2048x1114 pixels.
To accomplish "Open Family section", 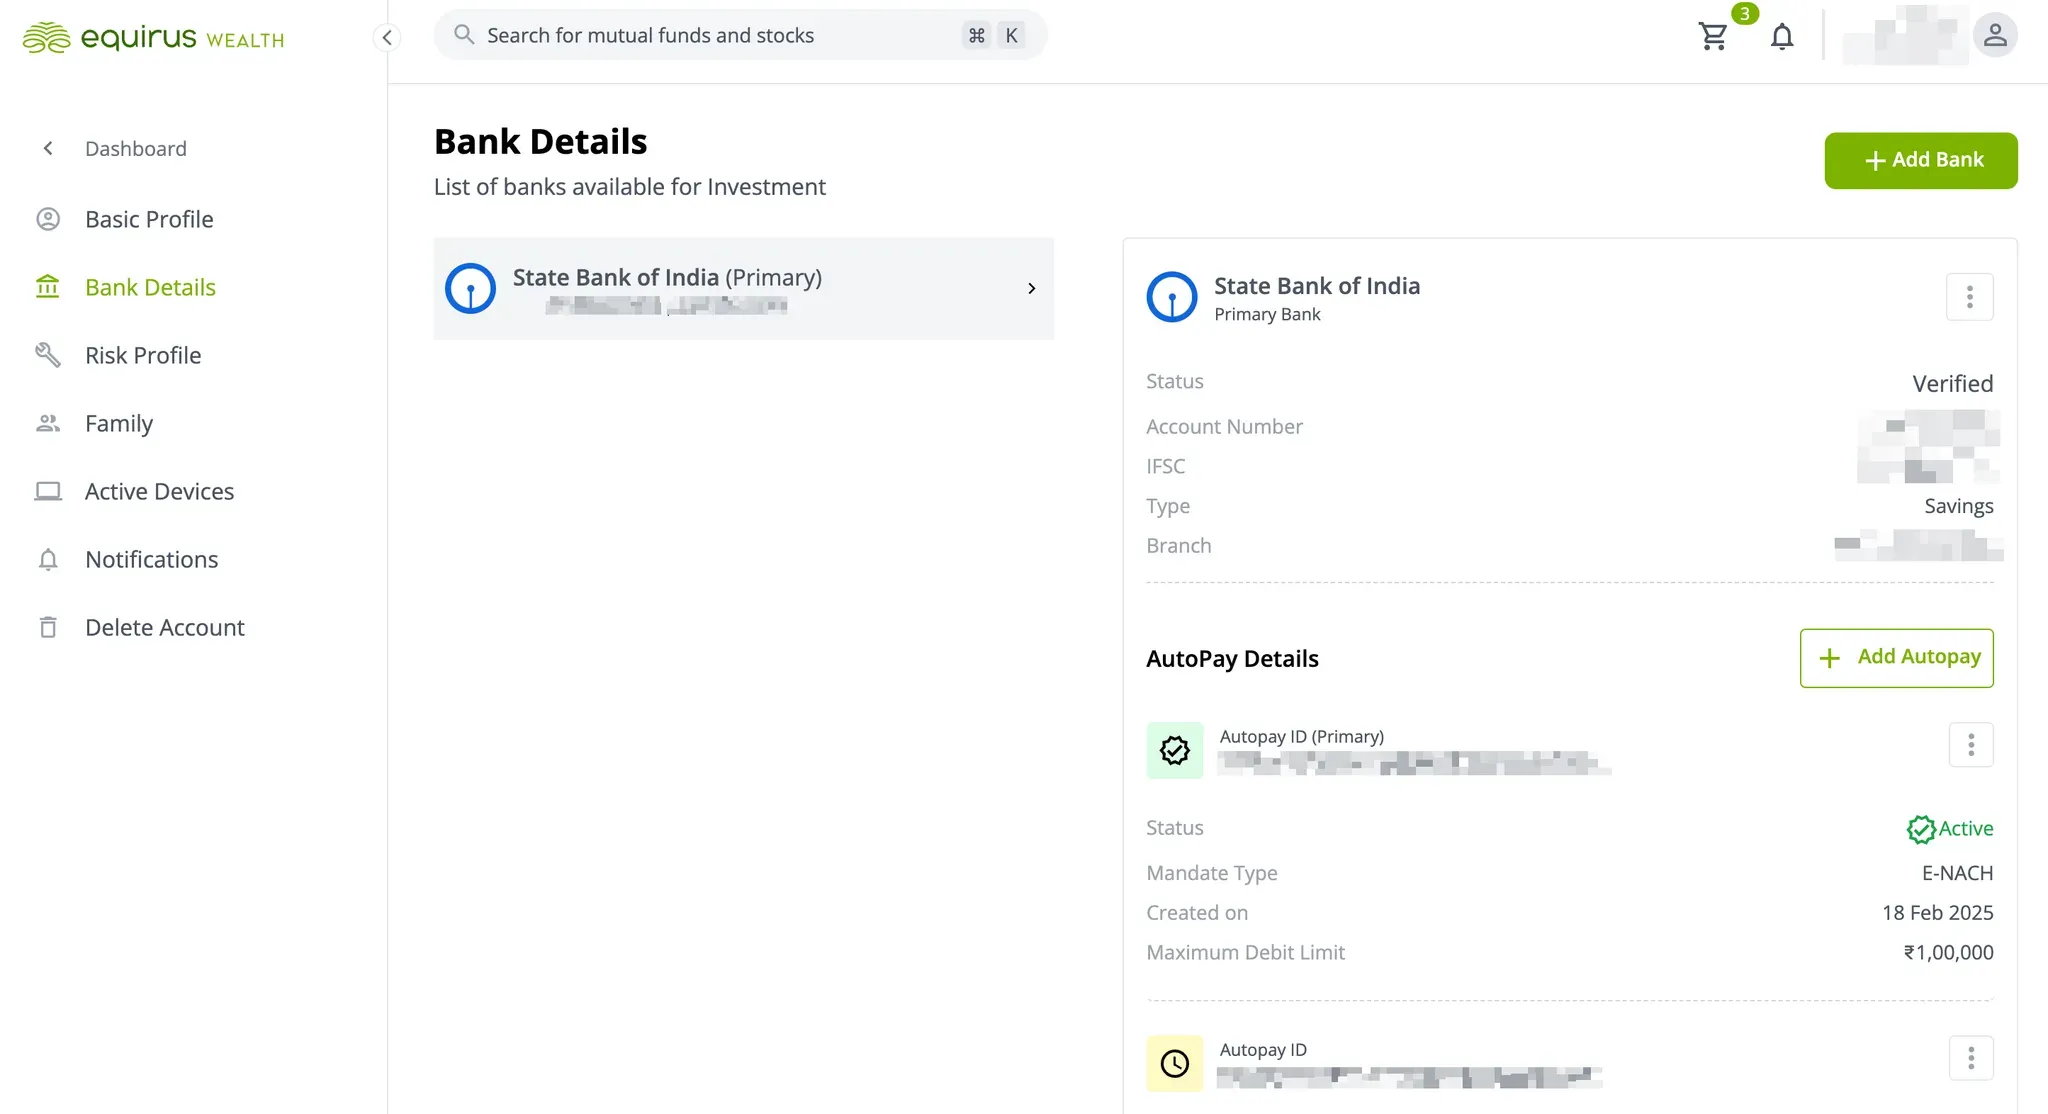I will (x=119, y=423).
